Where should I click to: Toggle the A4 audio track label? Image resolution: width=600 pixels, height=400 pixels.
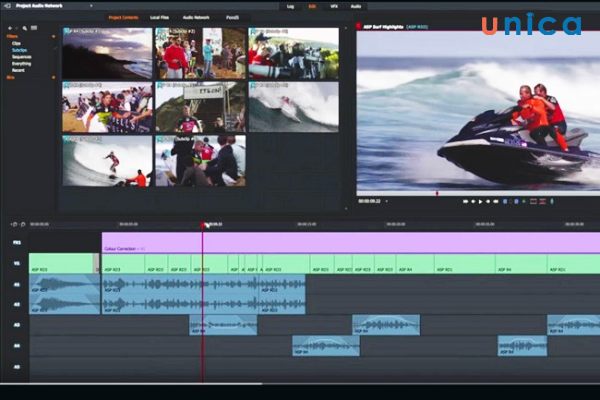(x=16, y=346)
